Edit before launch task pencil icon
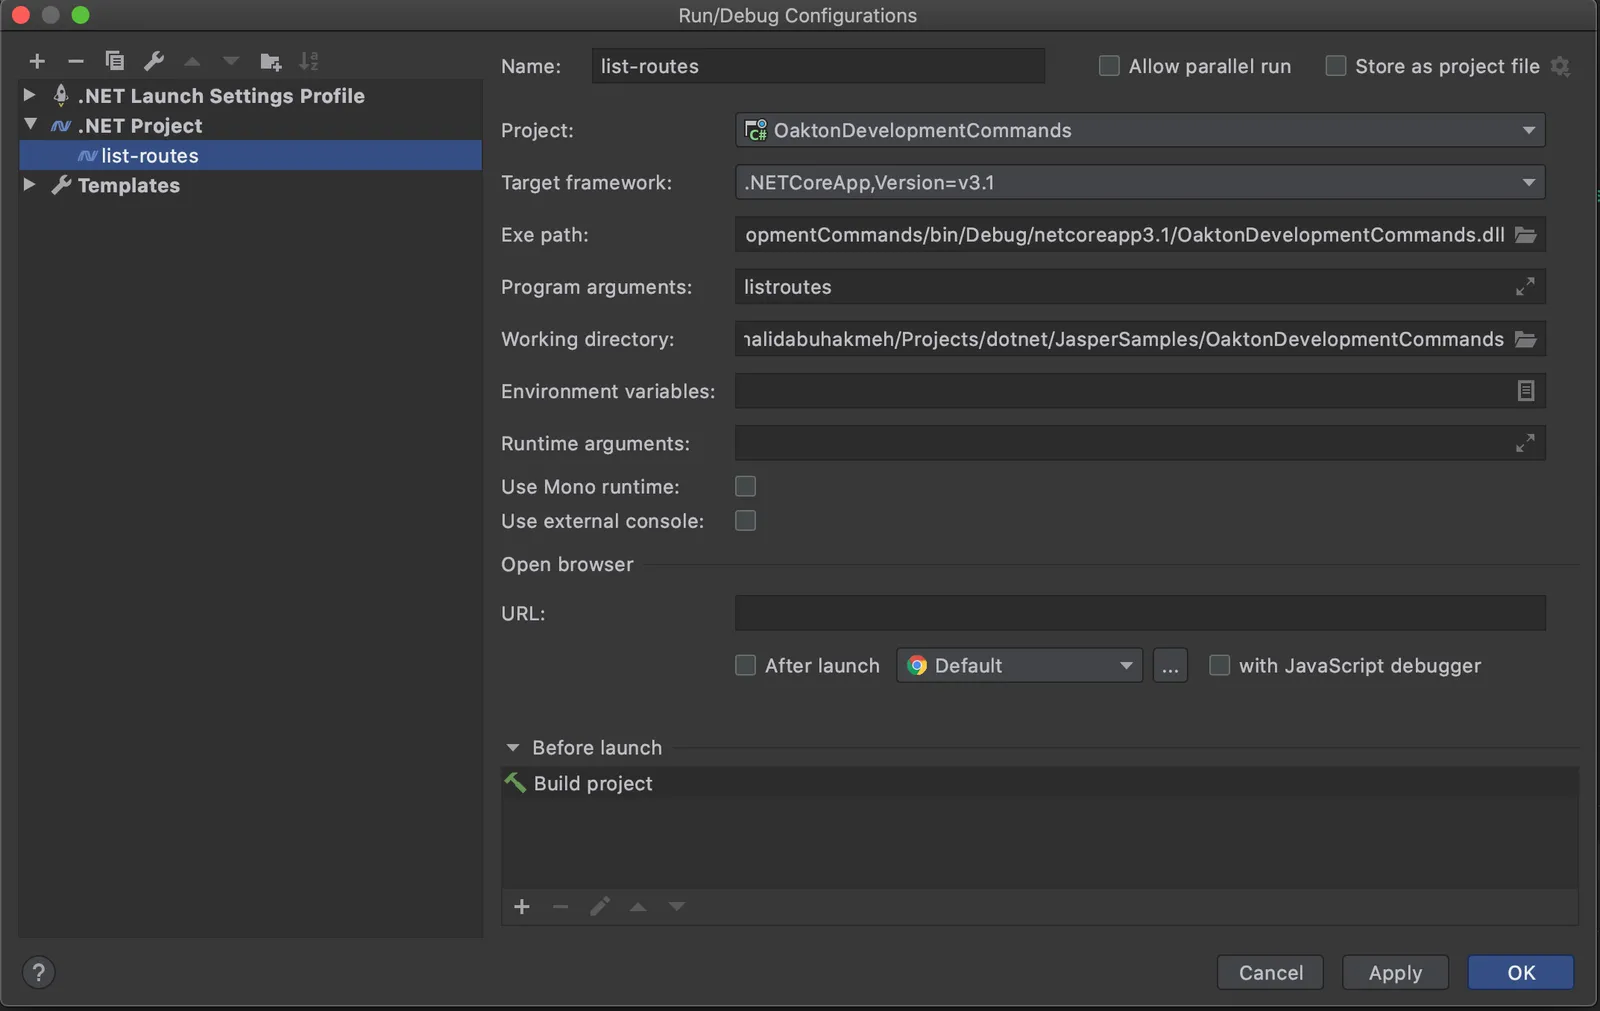This screenshot has width=1600, height=1011. [600, 906]
